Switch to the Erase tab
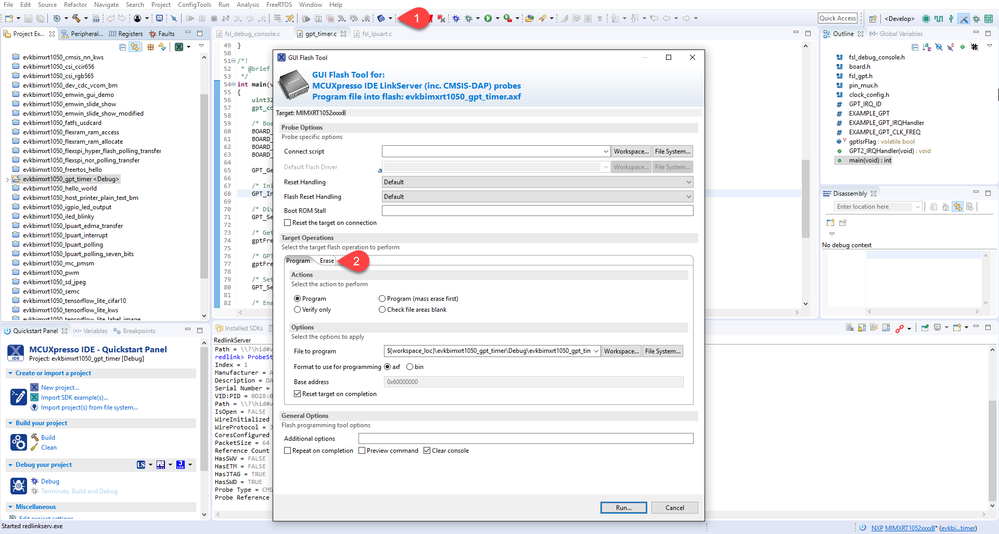Viewport: 999px width, 534px height. (326, 261)
